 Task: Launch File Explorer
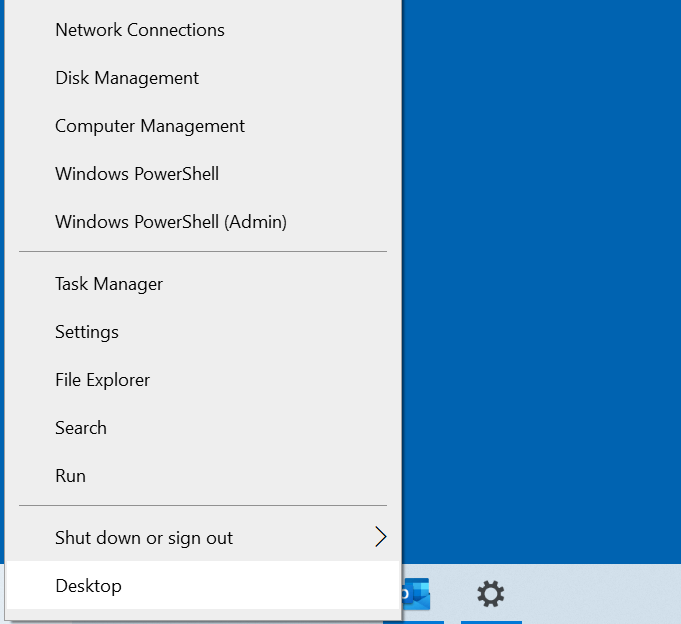(103, 380)
